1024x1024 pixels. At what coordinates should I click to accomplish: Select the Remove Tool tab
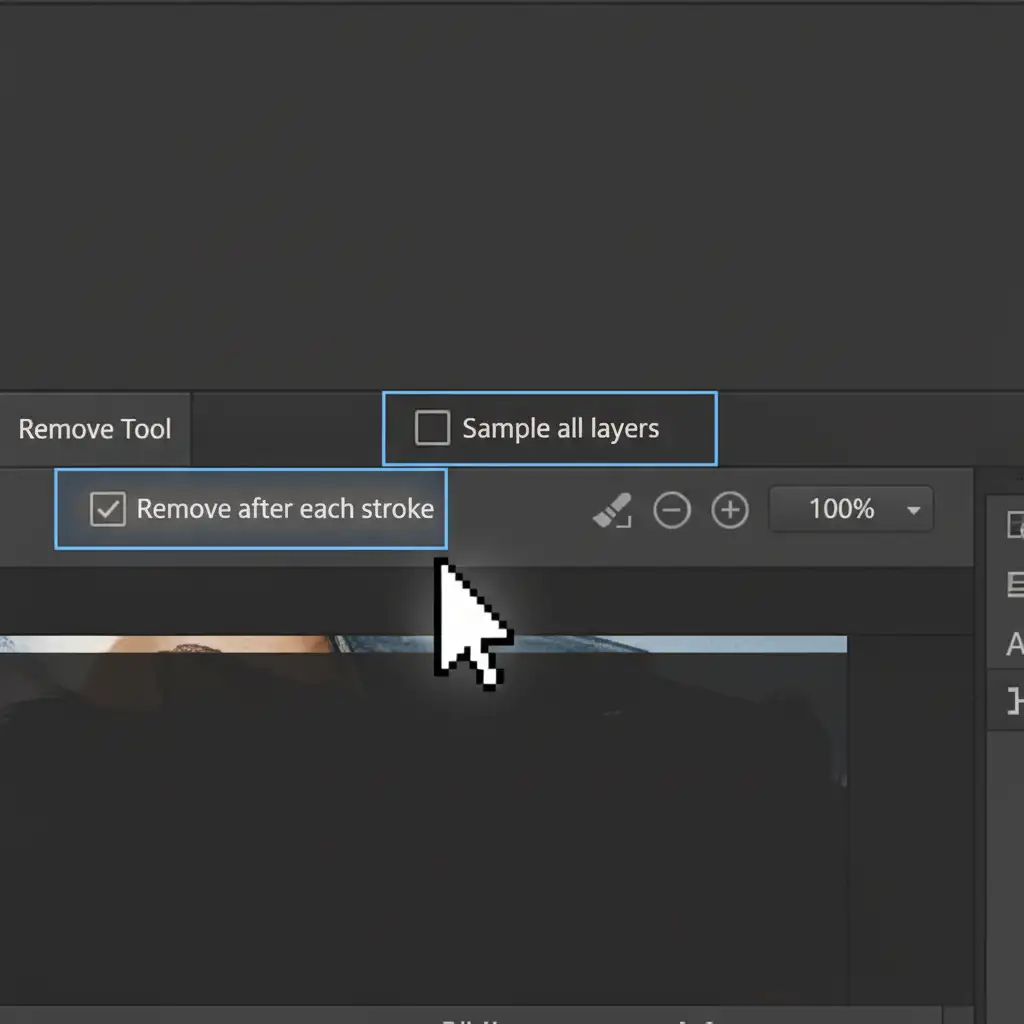click(95, 430)
